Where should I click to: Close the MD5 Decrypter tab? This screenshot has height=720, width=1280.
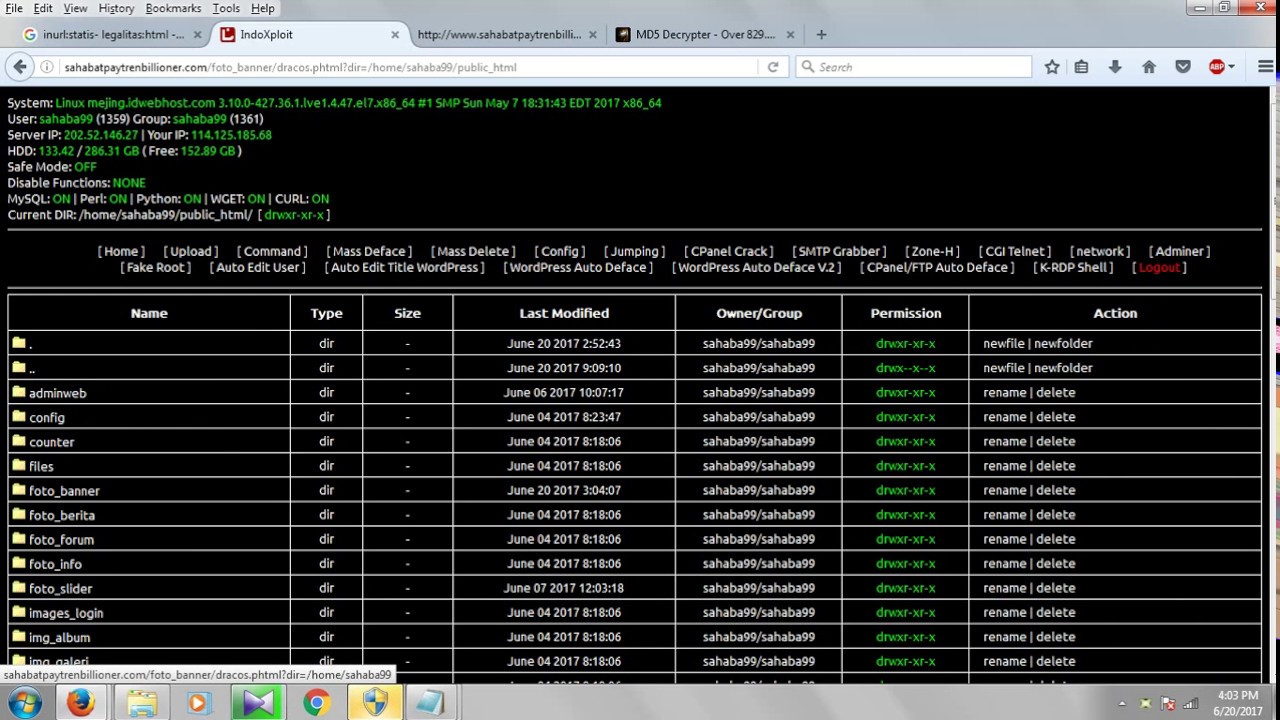click(791, 34)
